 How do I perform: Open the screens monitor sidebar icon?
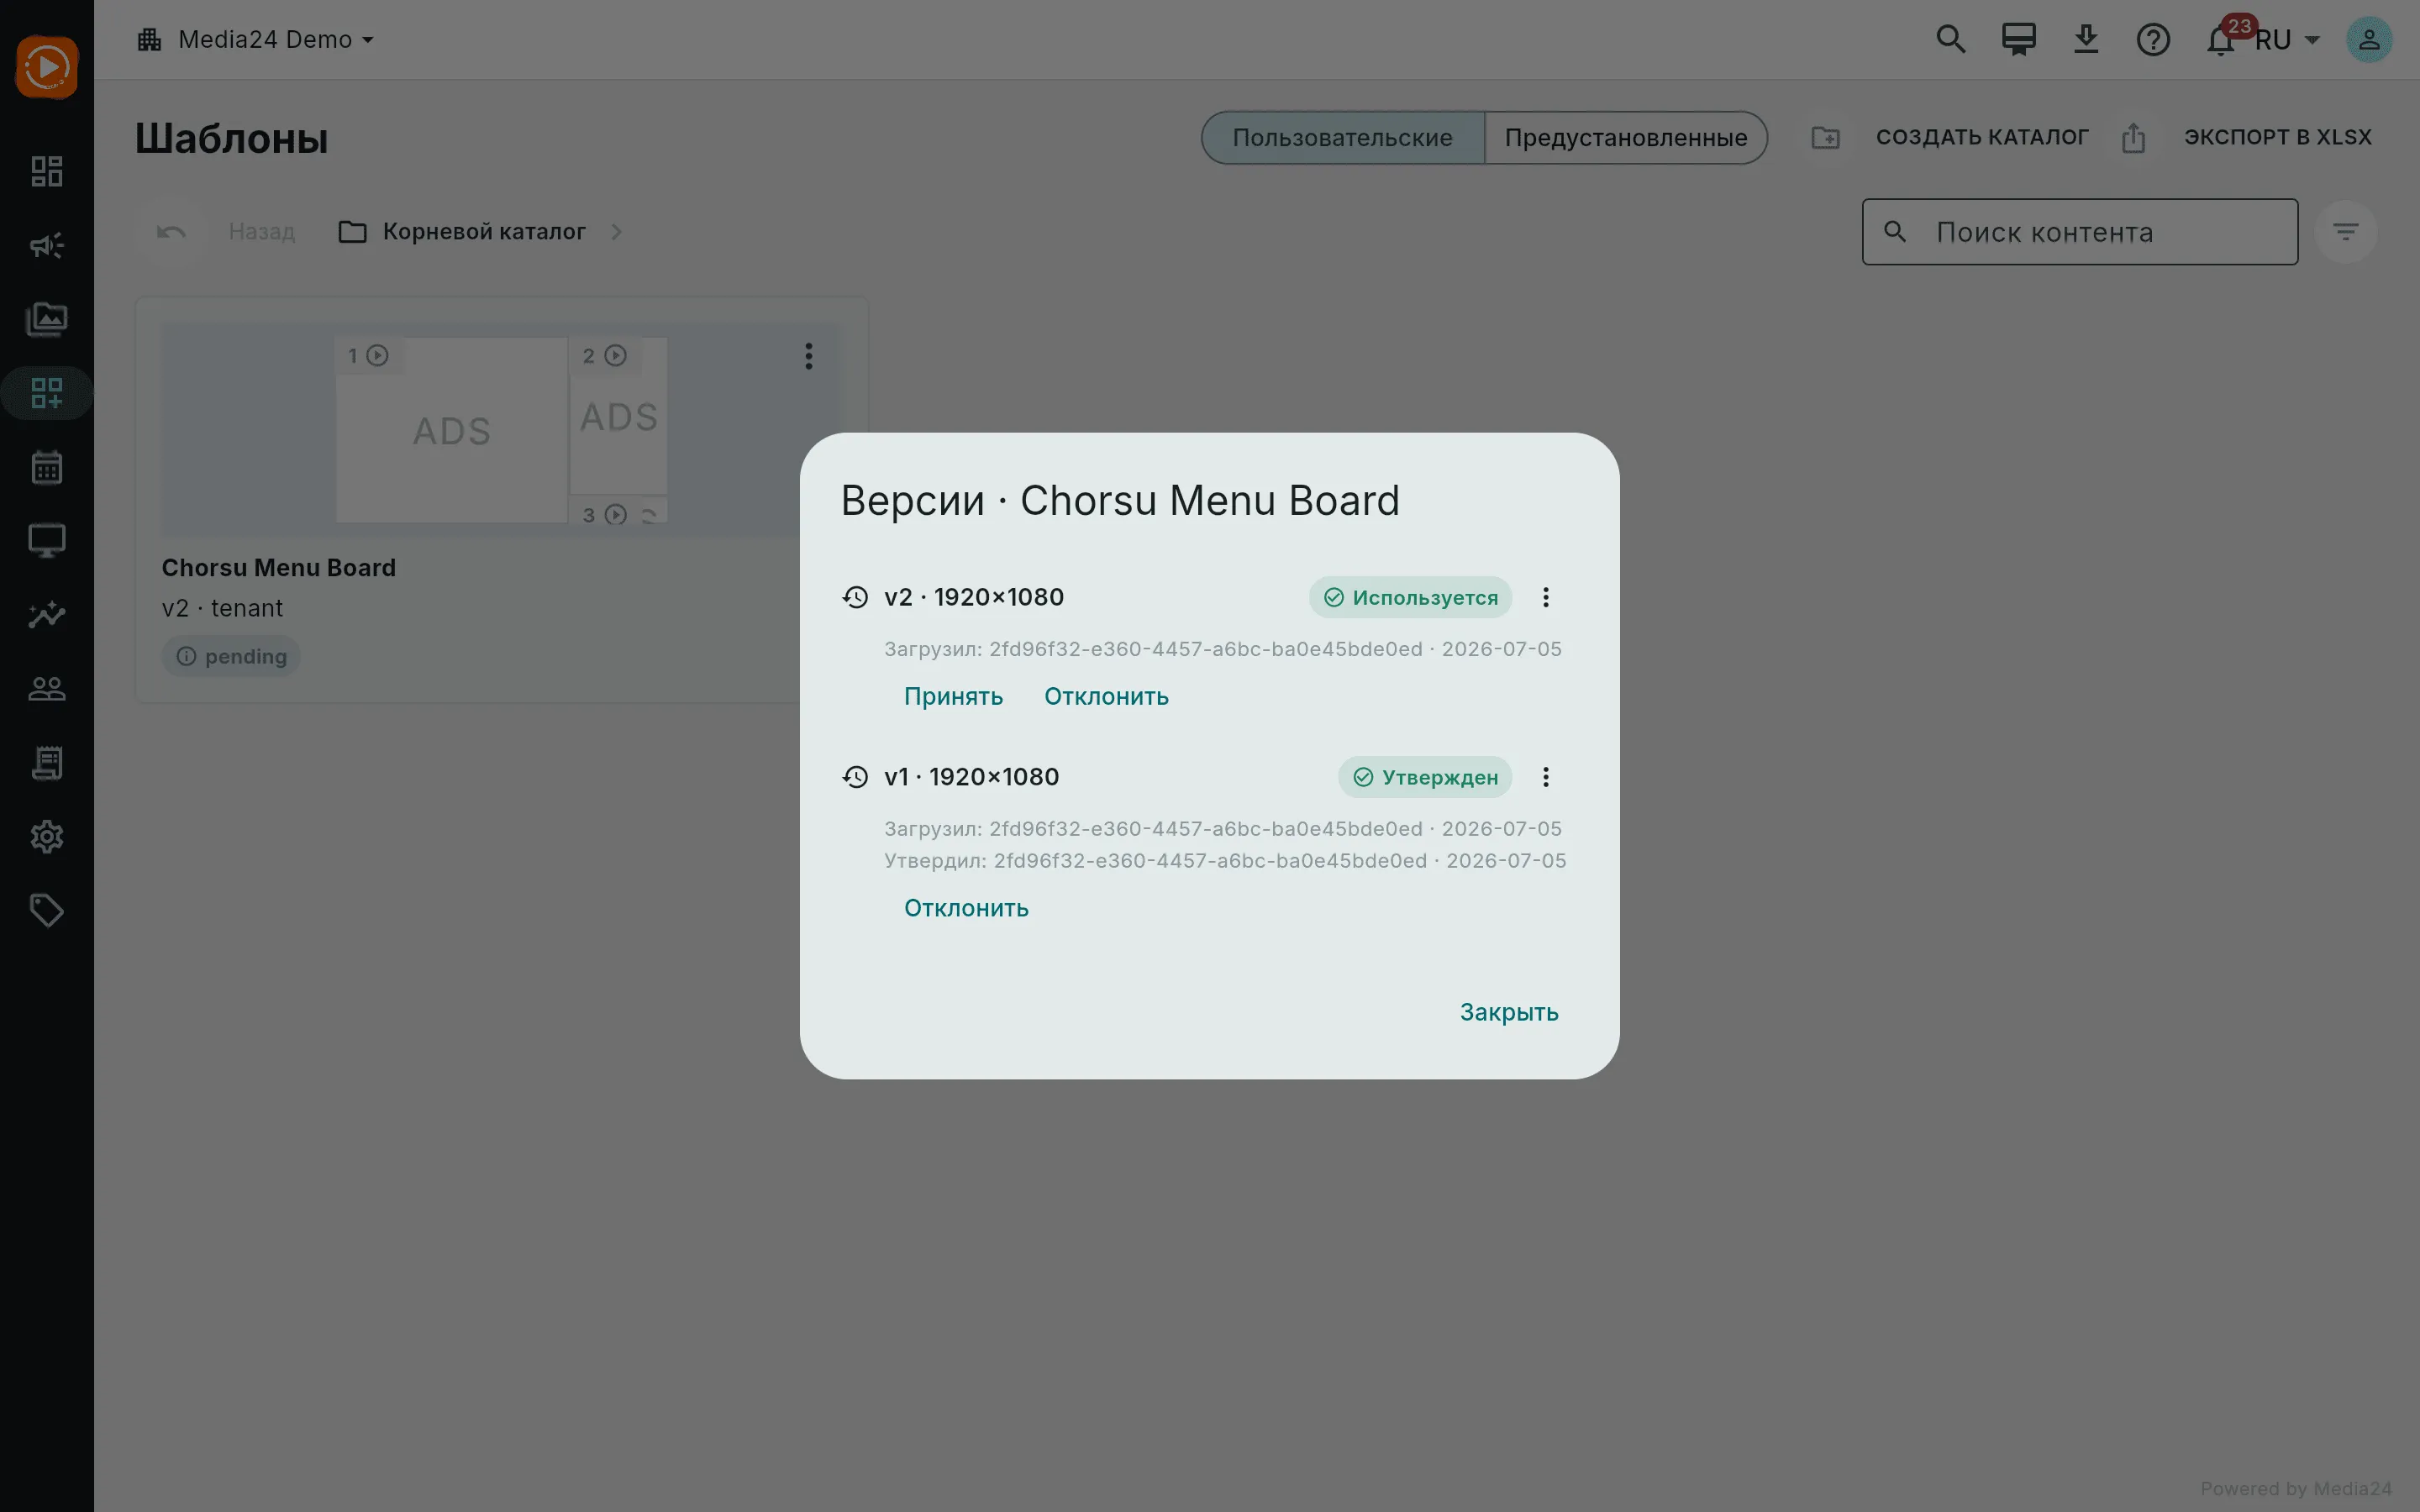click(47, 541)
